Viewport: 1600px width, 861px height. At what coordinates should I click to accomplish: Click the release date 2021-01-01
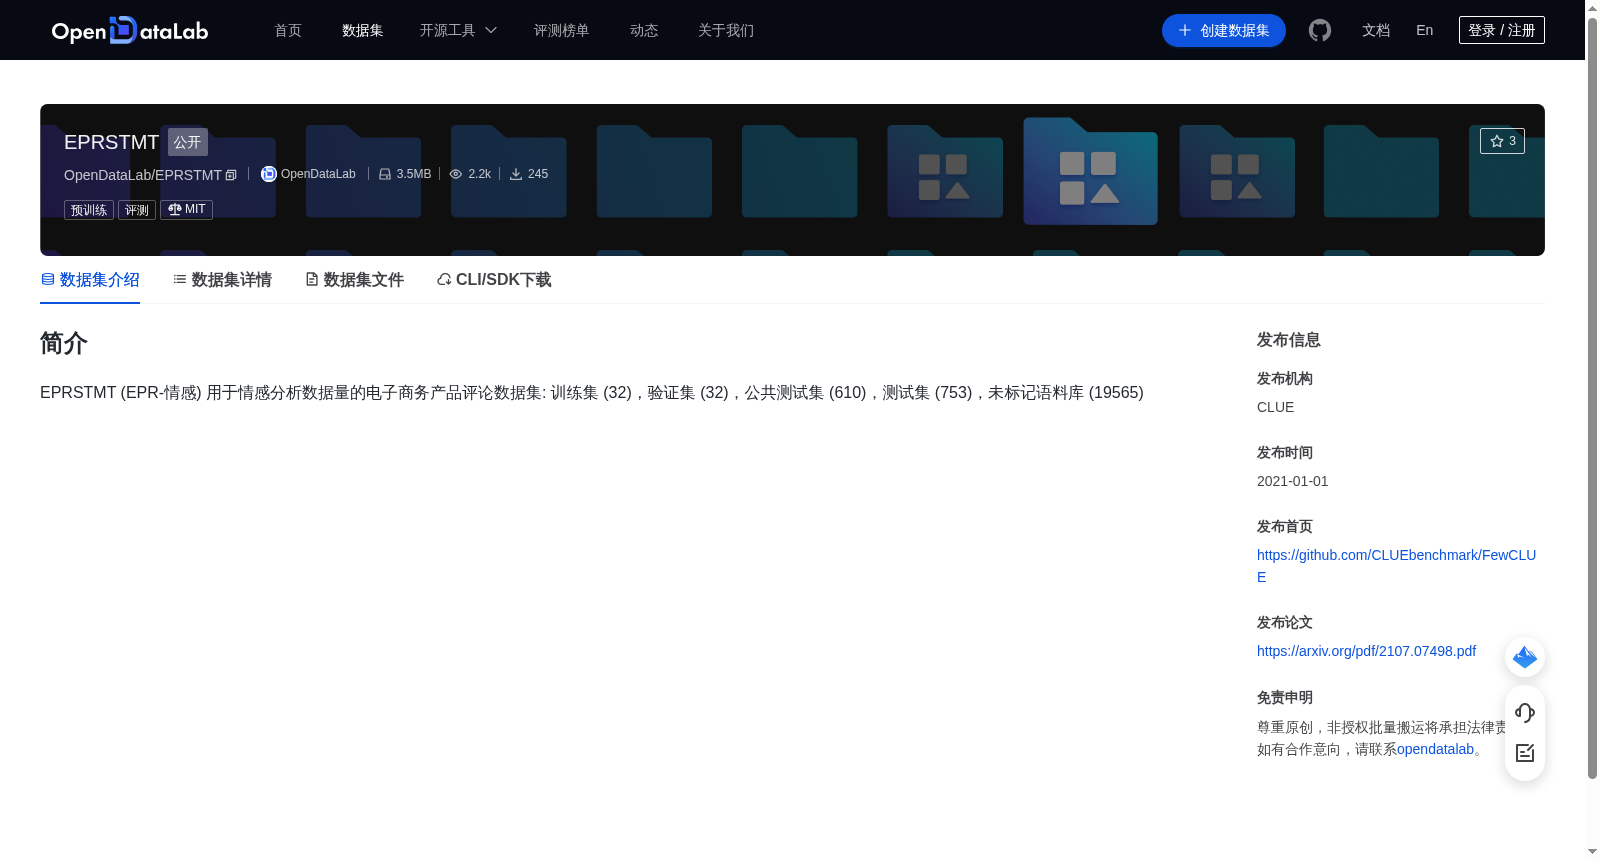(1292, 481)
